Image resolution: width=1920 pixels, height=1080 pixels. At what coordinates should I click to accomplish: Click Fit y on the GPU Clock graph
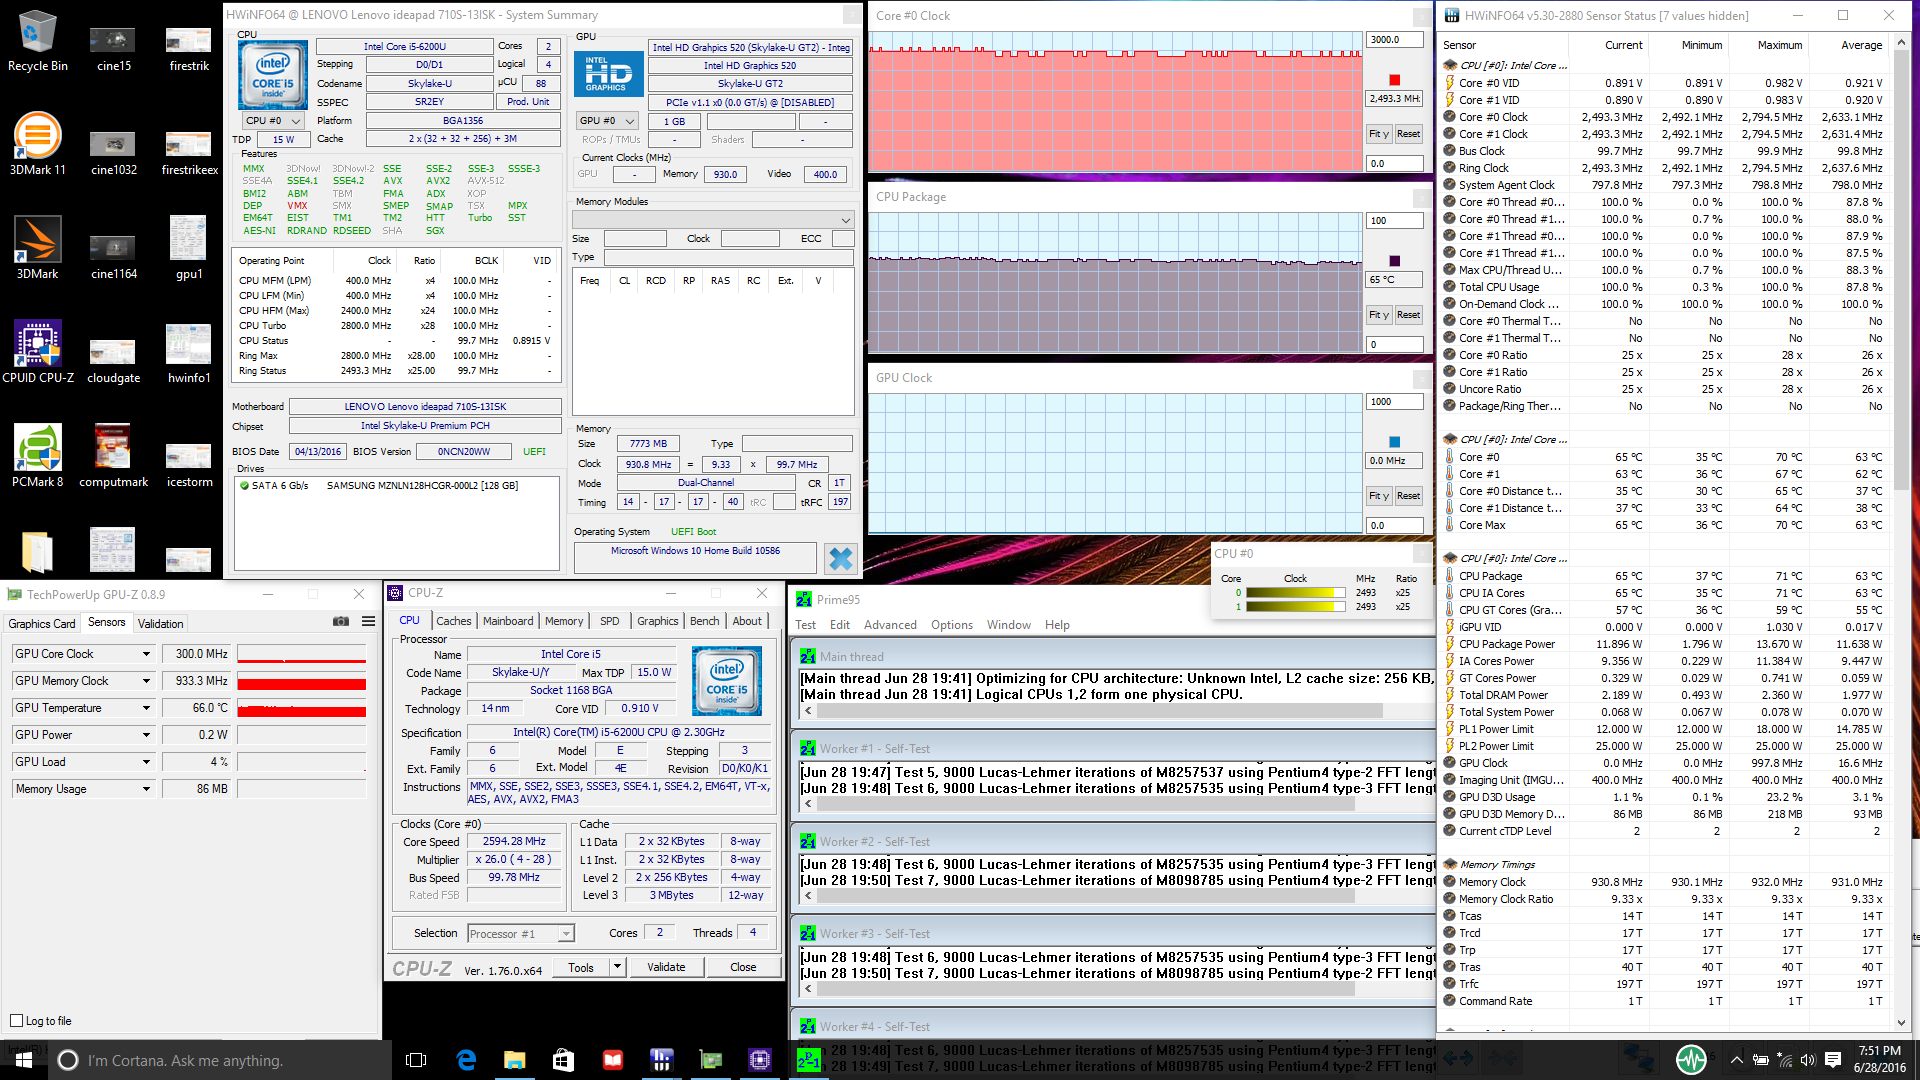(x=1379, y=496)
